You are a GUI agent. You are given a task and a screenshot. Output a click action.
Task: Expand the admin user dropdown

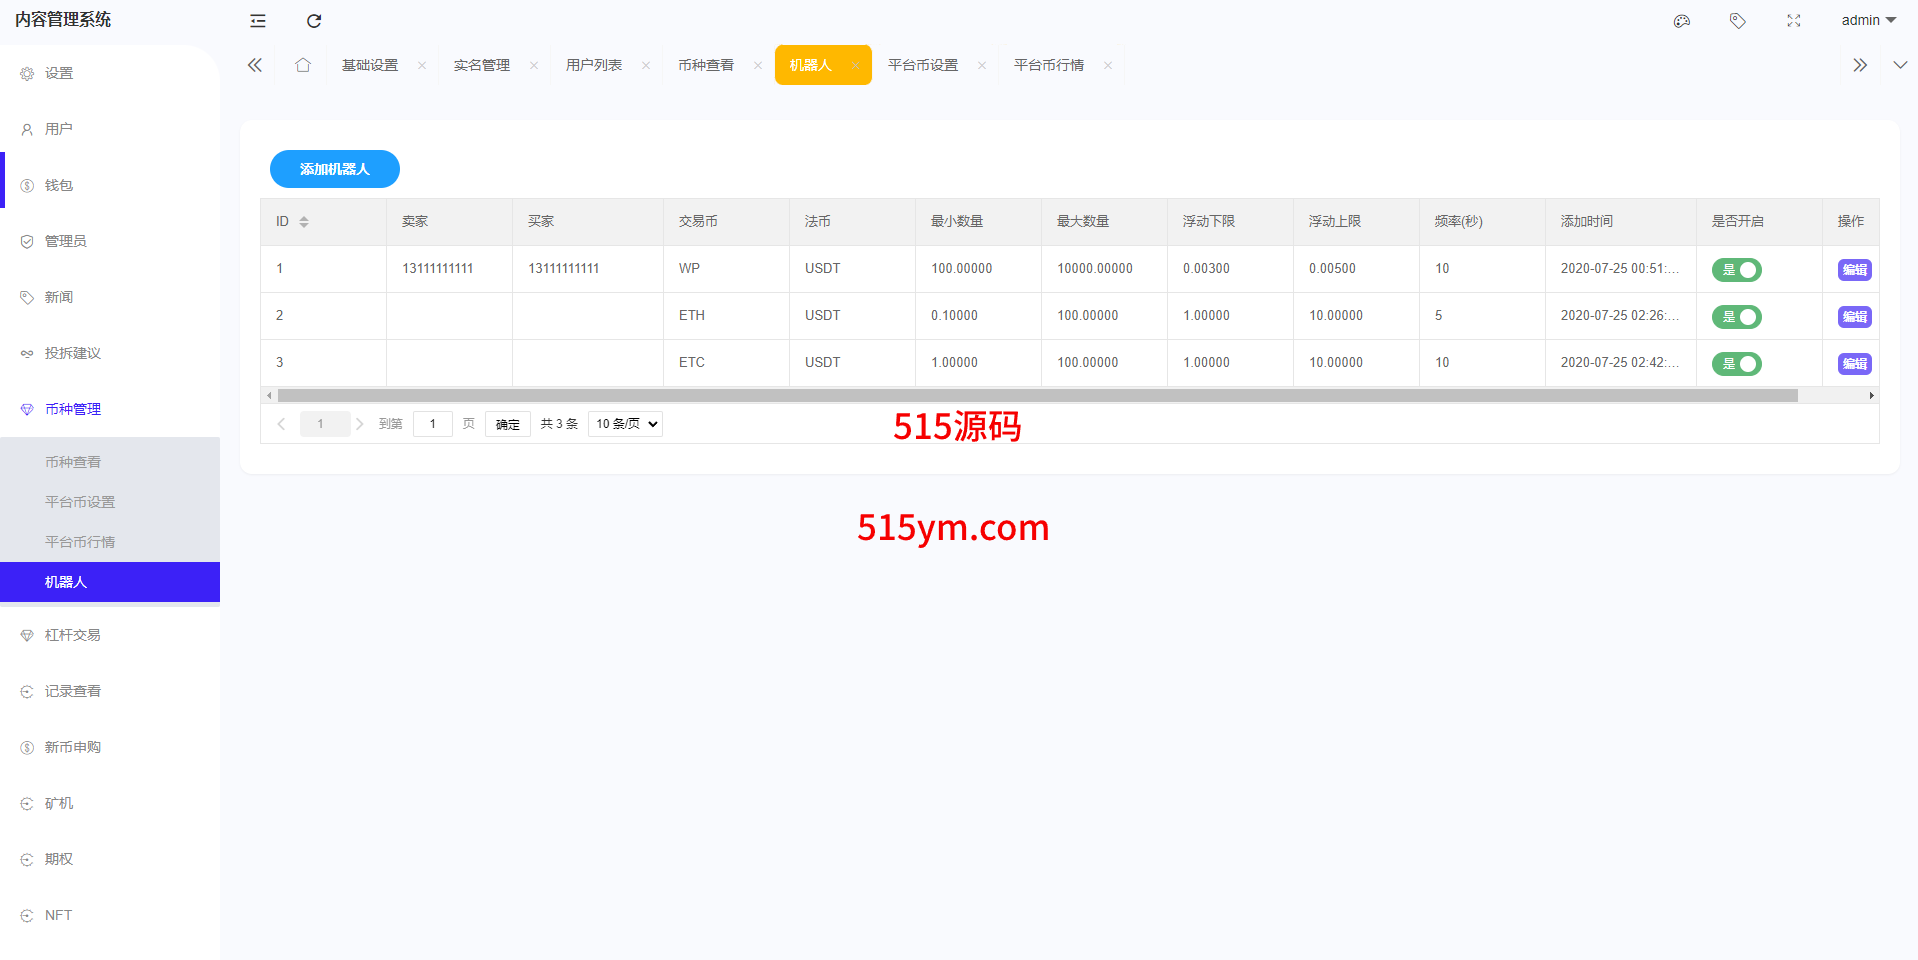1868,21
